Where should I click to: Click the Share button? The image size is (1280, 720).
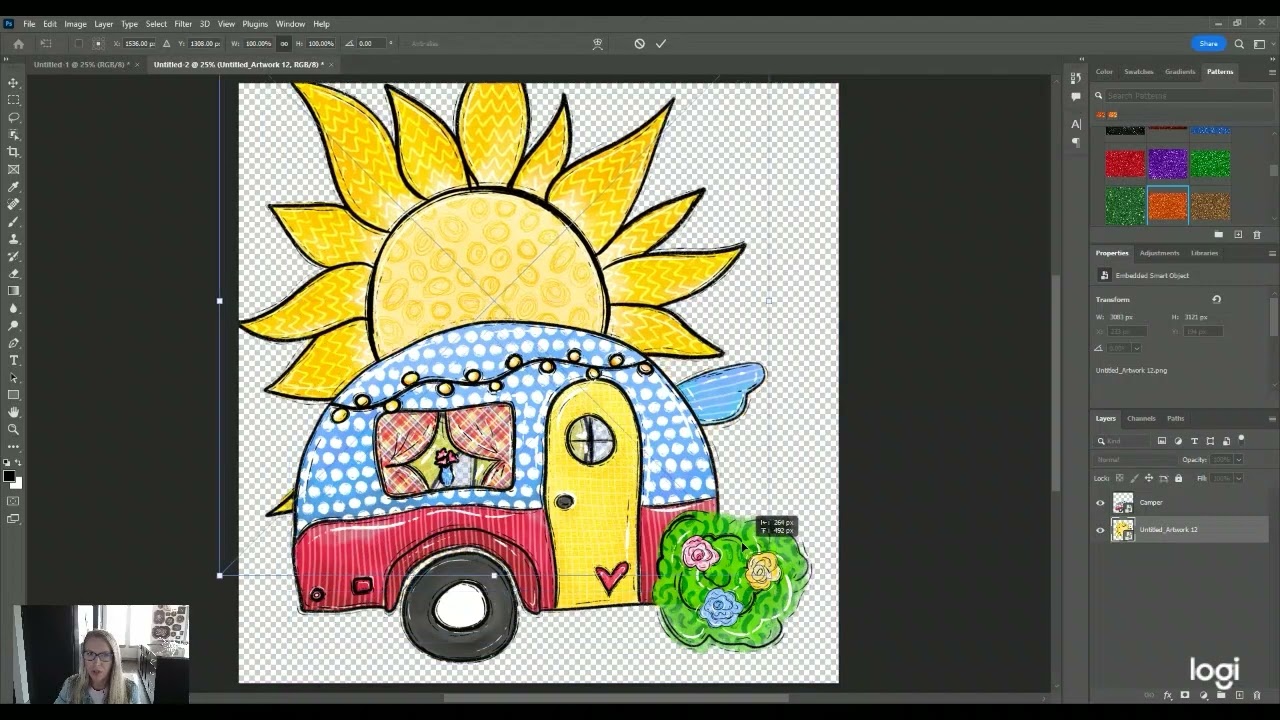(x=1209, y=44)
